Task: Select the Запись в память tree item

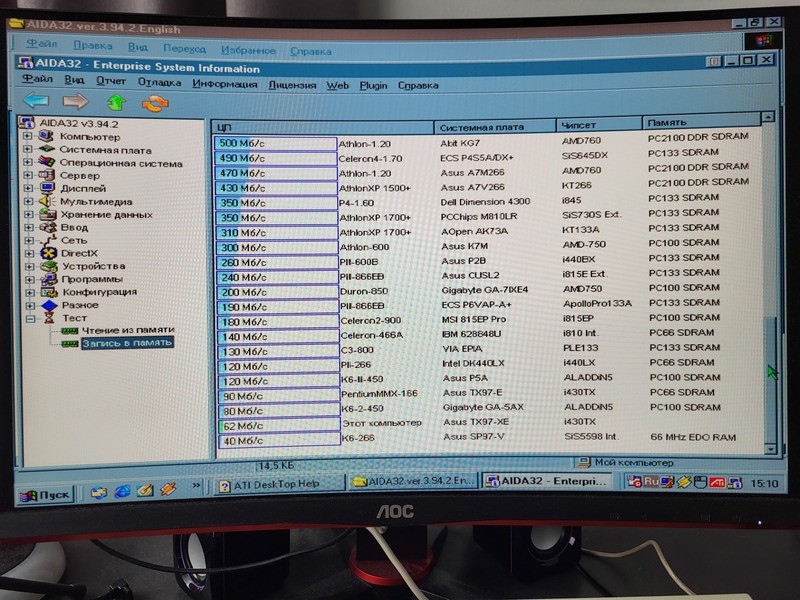Action: pyautogui.click(x=127, y=343)
